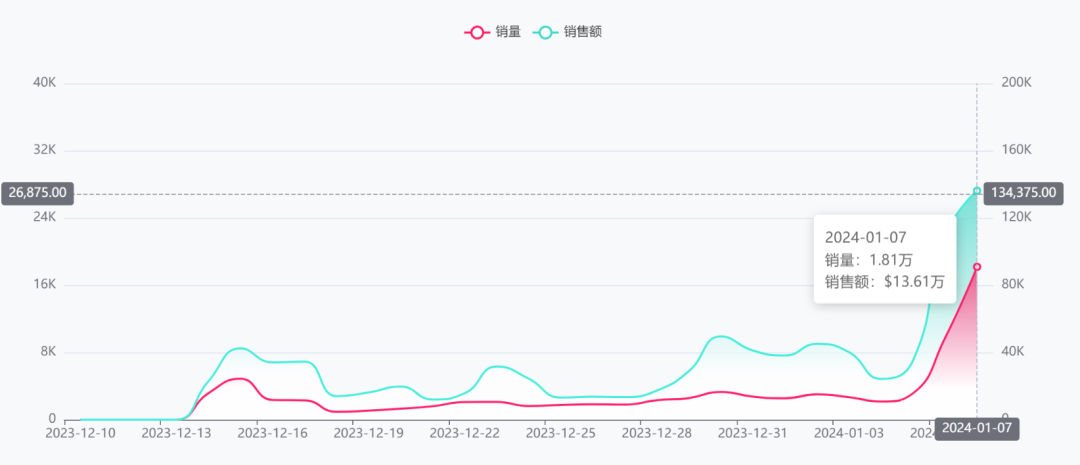Toggle the 销售额 legend marker icon
This screenshot has width=1080, height=465.
(x=545, y=32)
